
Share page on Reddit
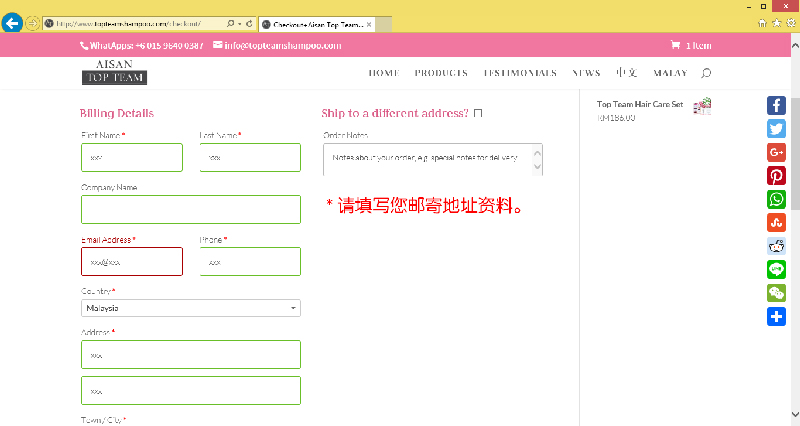pos(776,246)
